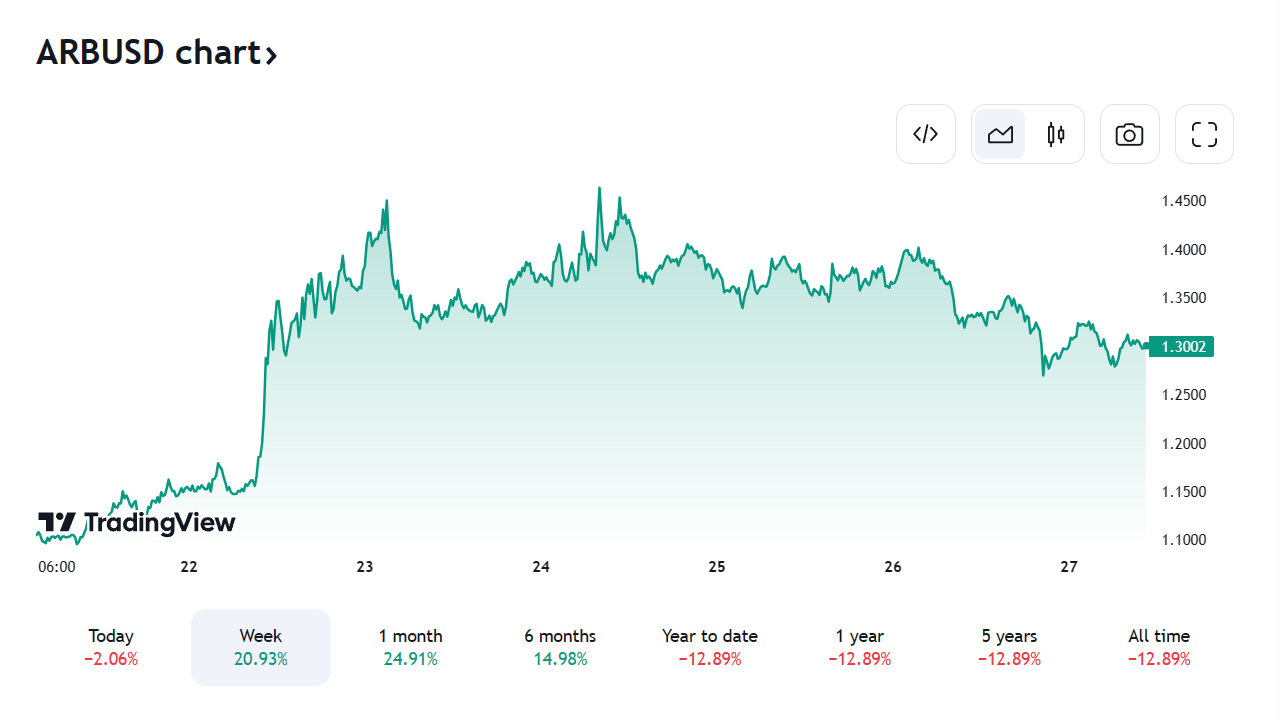The height and width of the screenshot is (720, 1280).
Task: Select the 1 month time range
Action: (x=410, y=647)
